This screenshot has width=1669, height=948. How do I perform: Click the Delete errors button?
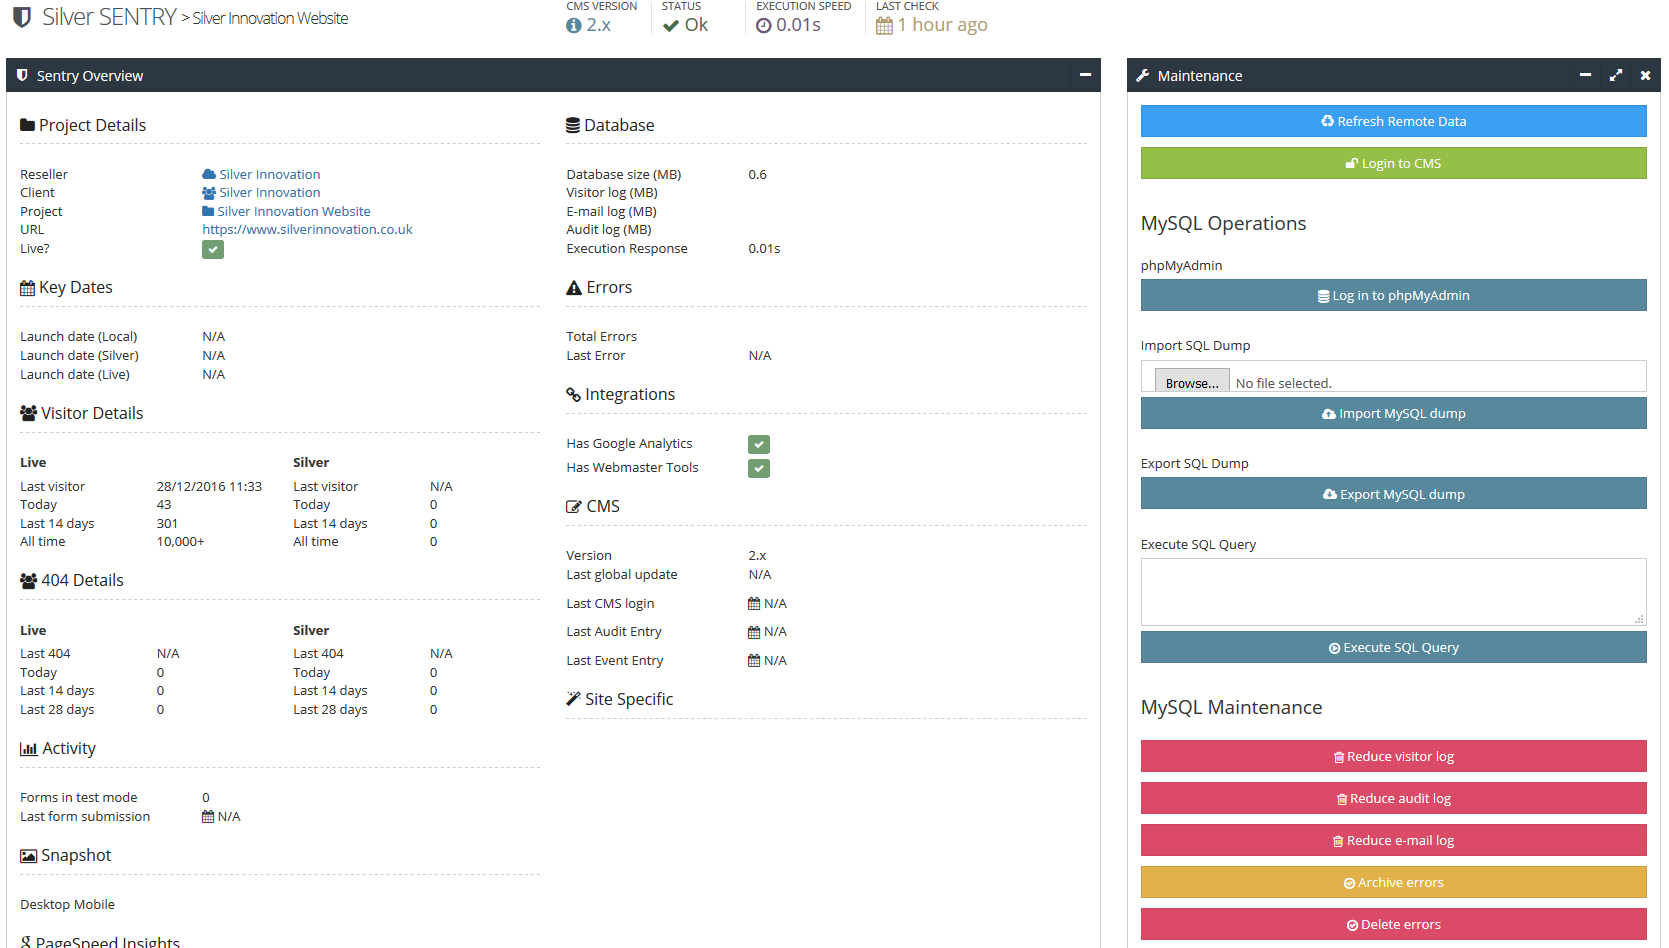pyautogui.click(x=1393, y=924)
